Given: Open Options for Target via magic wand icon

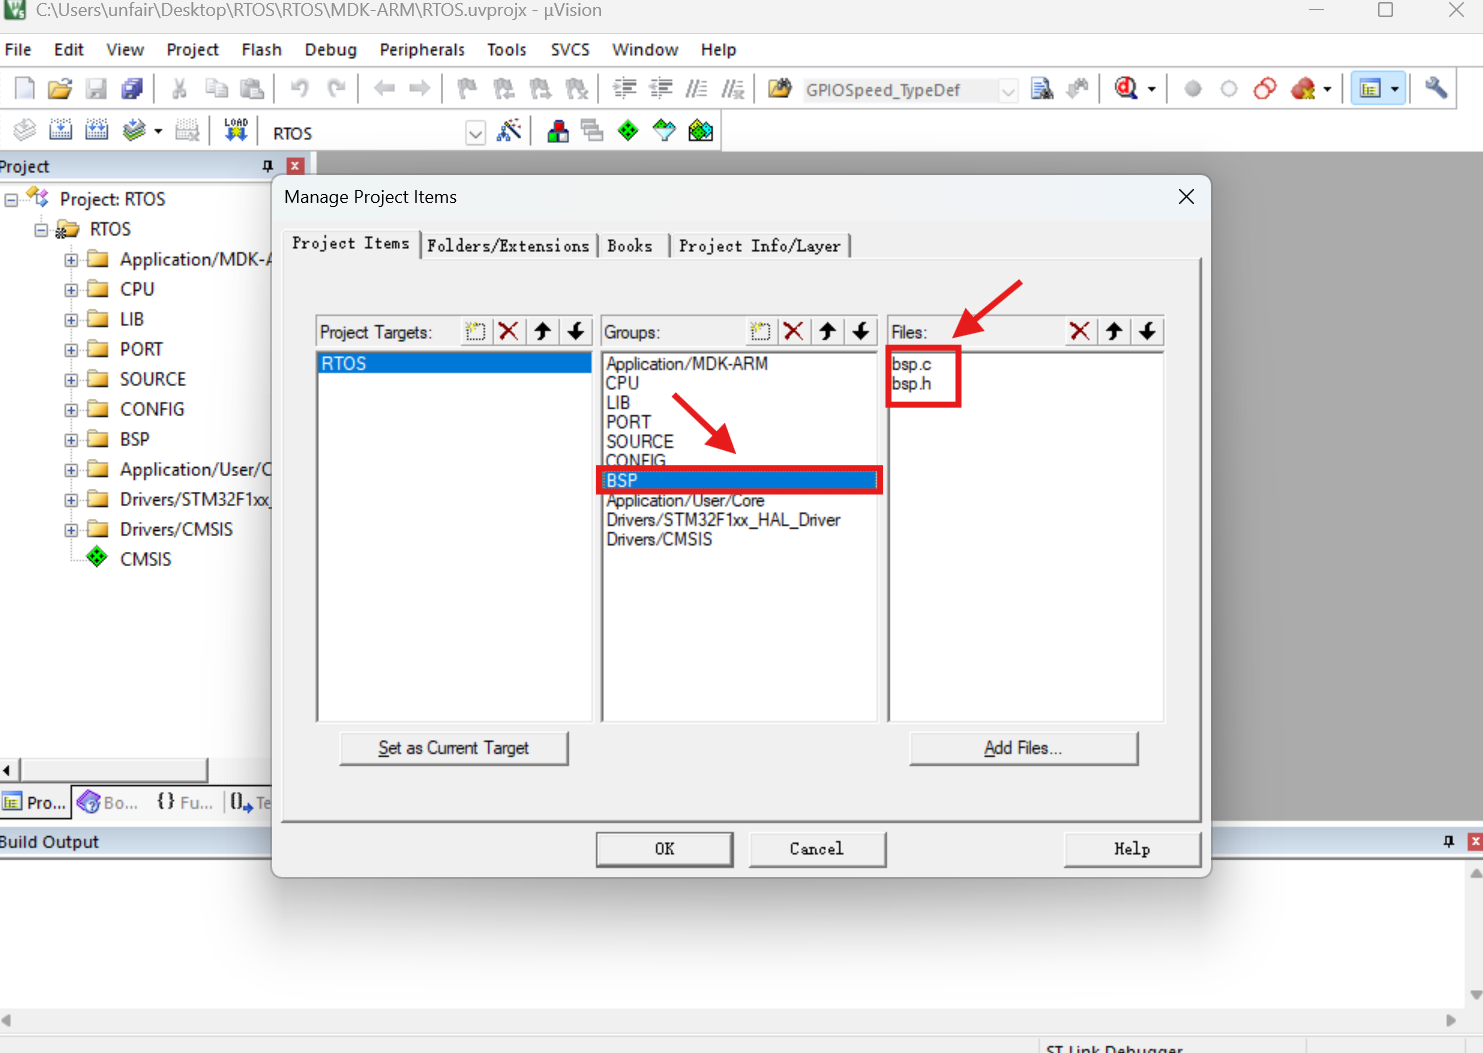Looking at the screenshot, I should point(509,130).
